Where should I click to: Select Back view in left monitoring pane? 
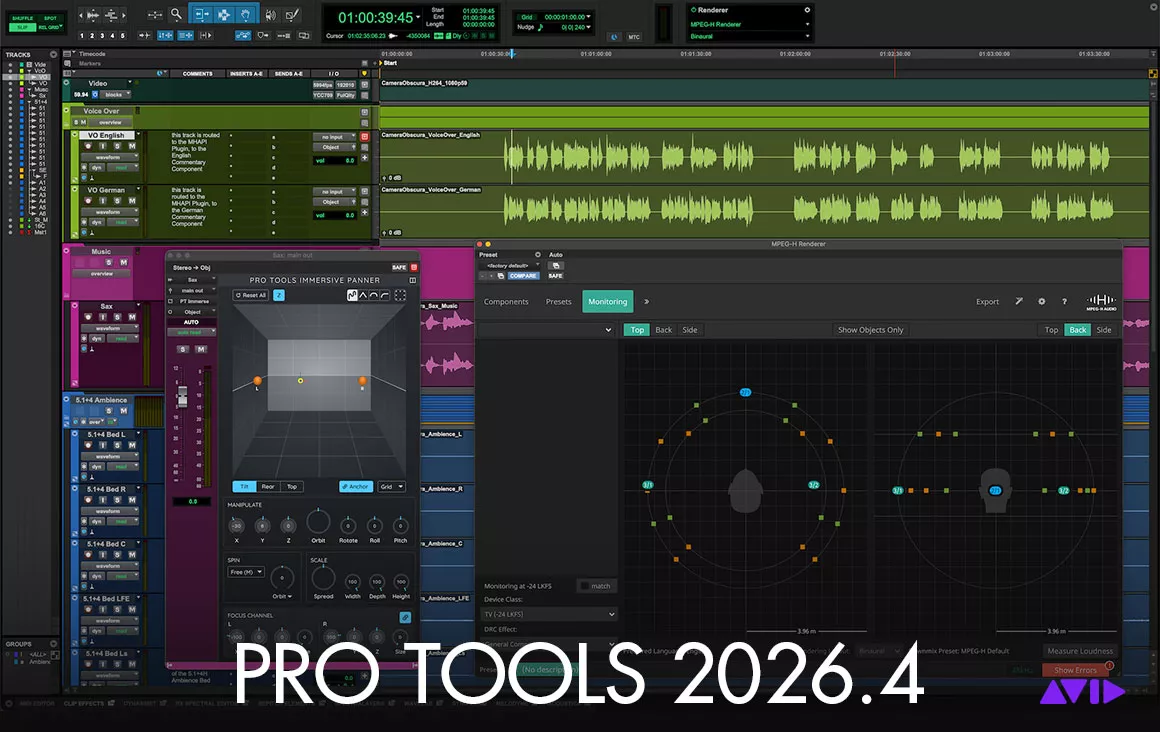664,330
